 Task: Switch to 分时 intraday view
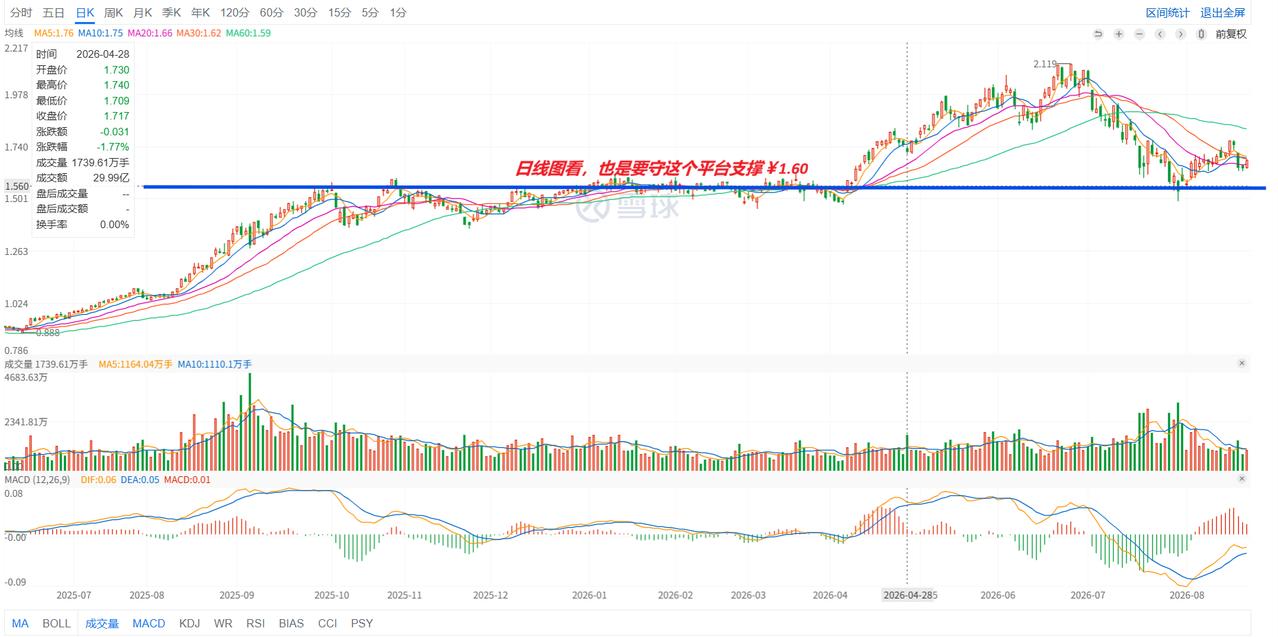click(x=21, y=13)
